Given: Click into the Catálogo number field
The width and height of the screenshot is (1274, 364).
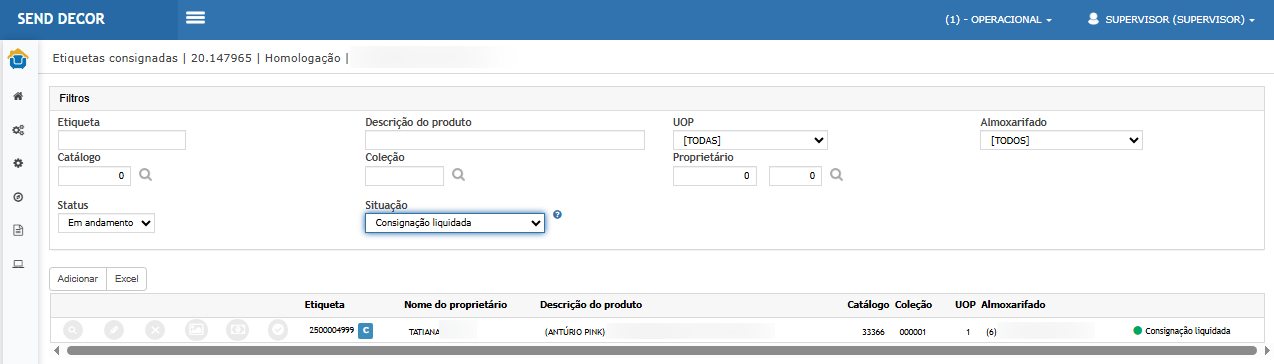Looking at the screenshot, I should point(94,176).
